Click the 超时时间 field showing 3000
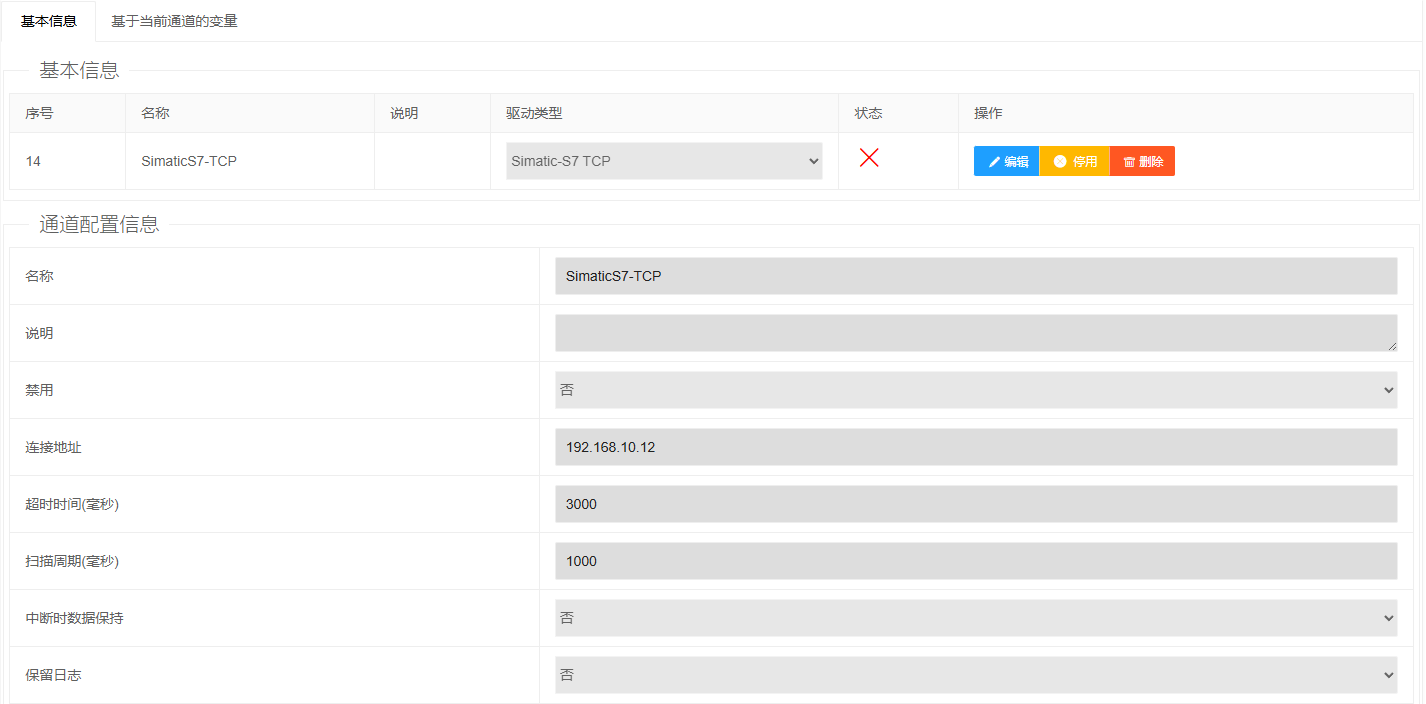The image size is (1426, 704). [x=975, y=504]
